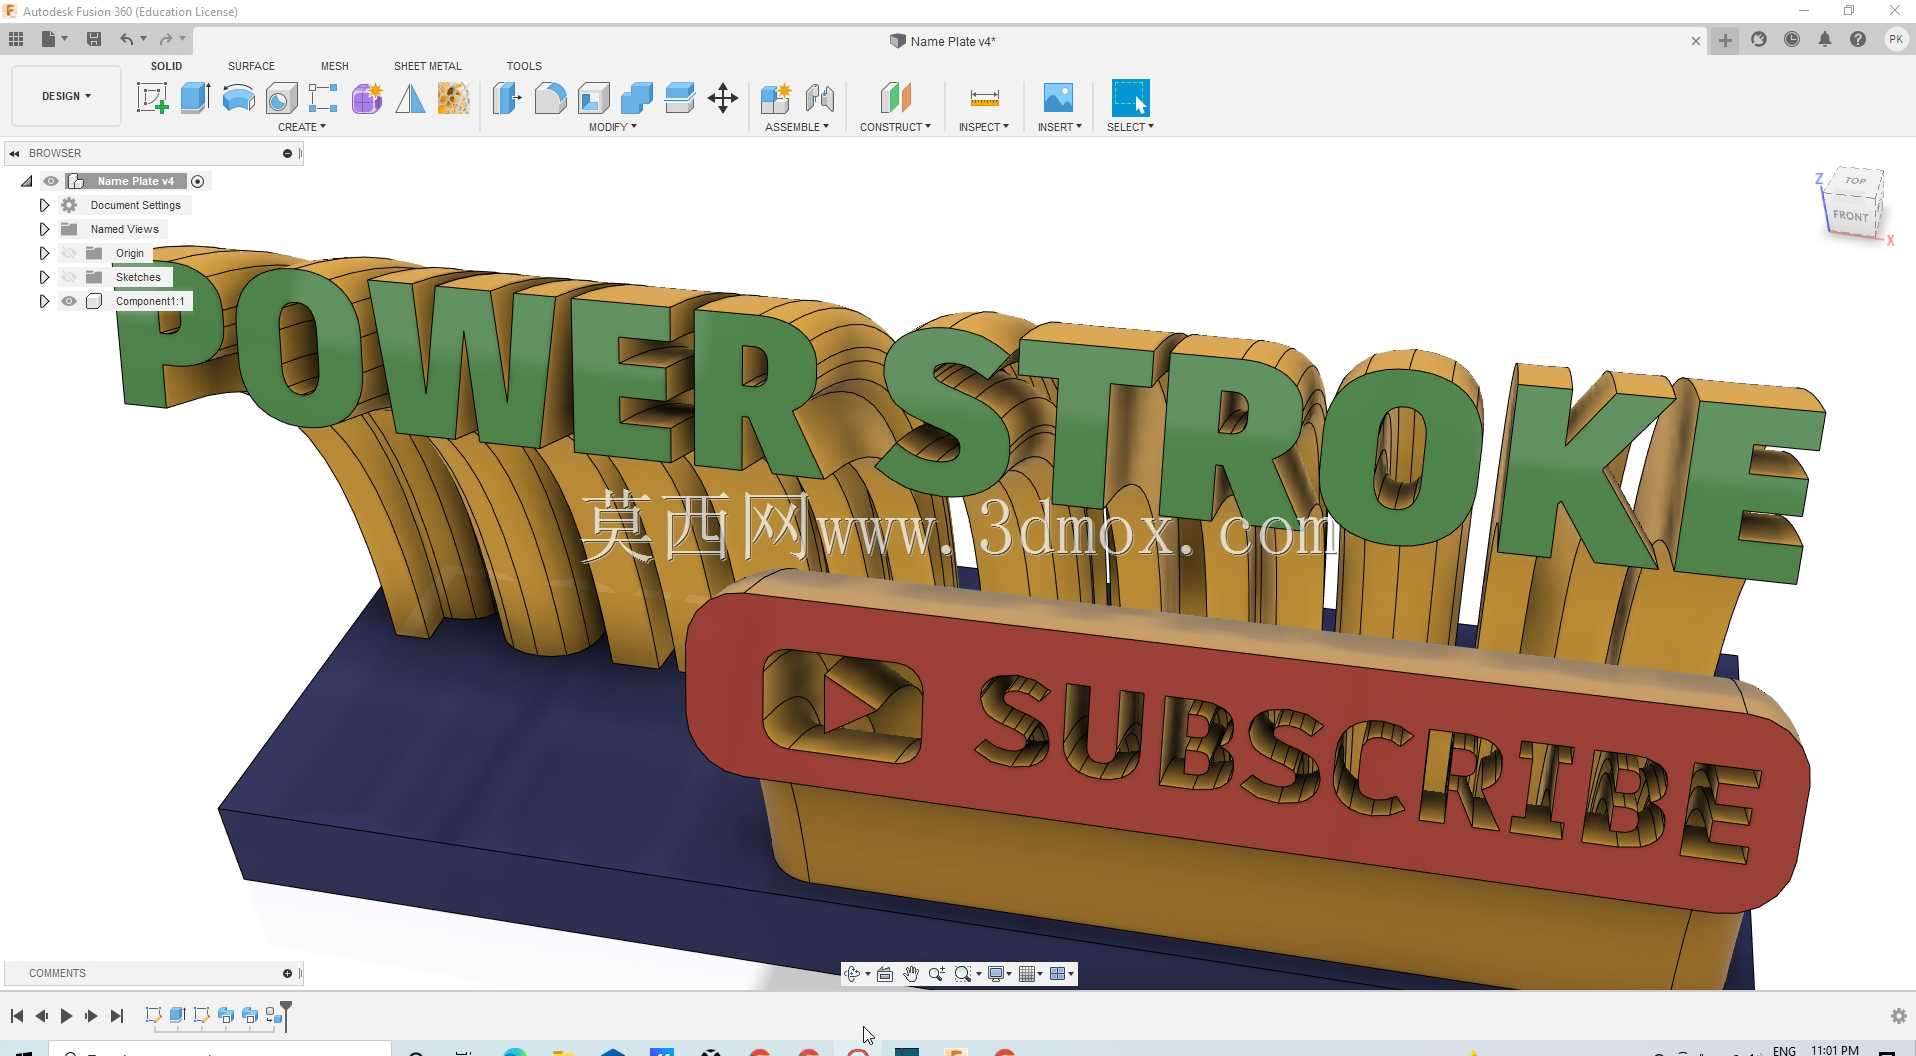The width and height of the screenshot is (1916, 1056).
Task: Undo the last action
Action: pos(127,39)
